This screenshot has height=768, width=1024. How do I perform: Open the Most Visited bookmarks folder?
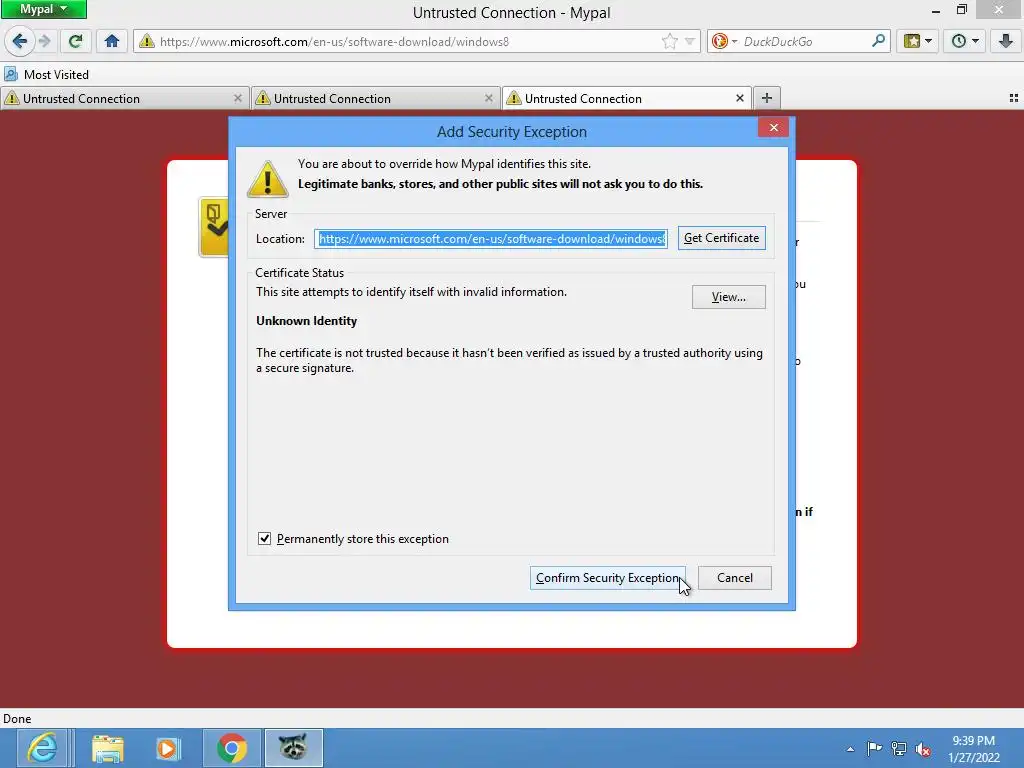click(x=46, y=74)
